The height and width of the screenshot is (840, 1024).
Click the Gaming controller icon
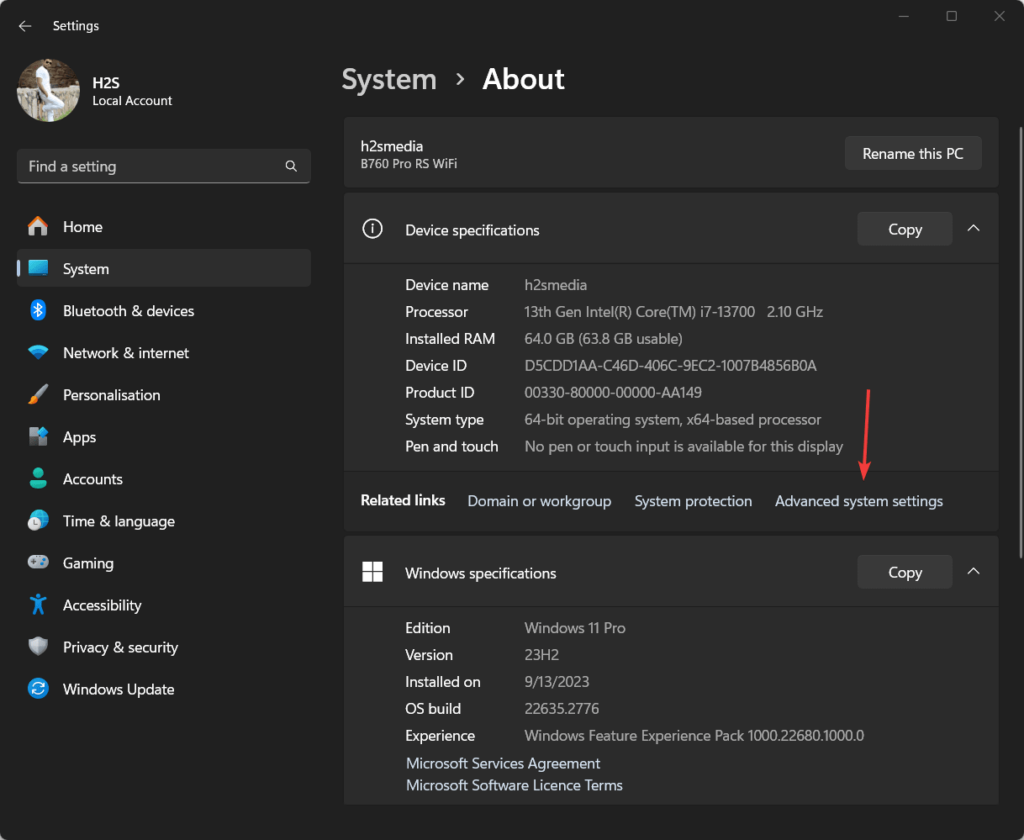[x=38, y=563]
